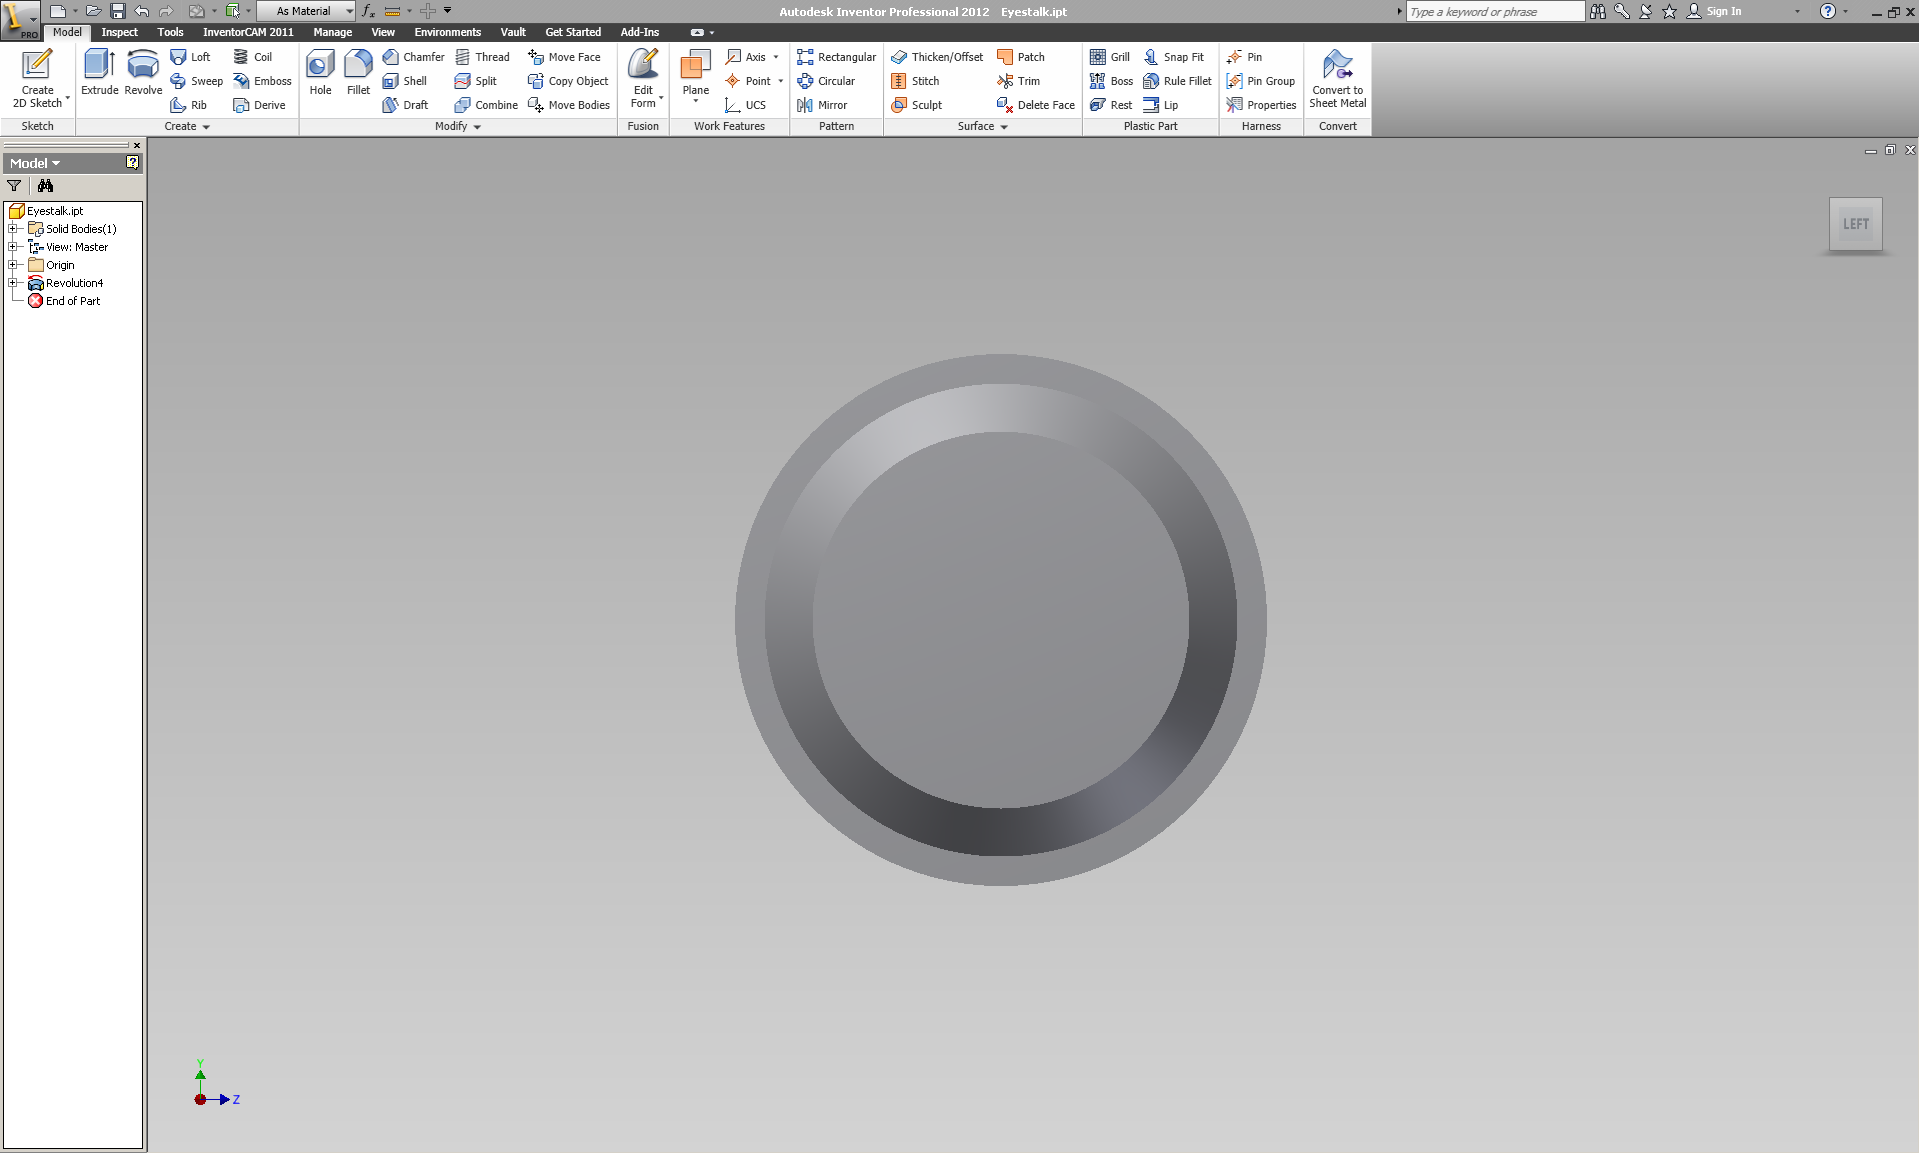Choose the Draft tool

(x=405, y=105)
